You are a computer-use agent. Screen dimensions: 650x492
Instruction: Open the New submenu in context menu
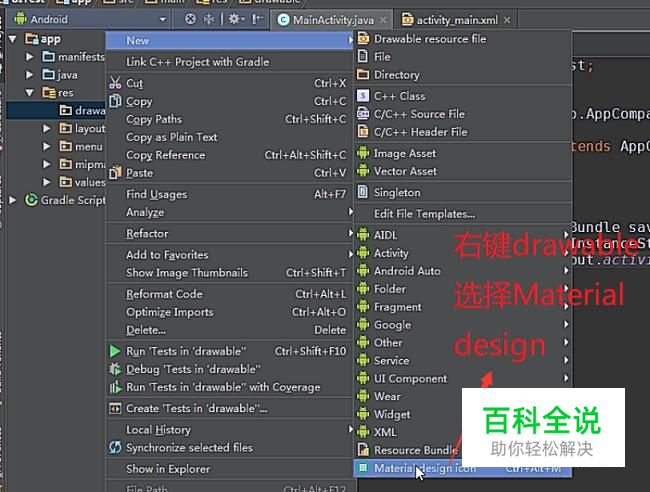[230, 41]
